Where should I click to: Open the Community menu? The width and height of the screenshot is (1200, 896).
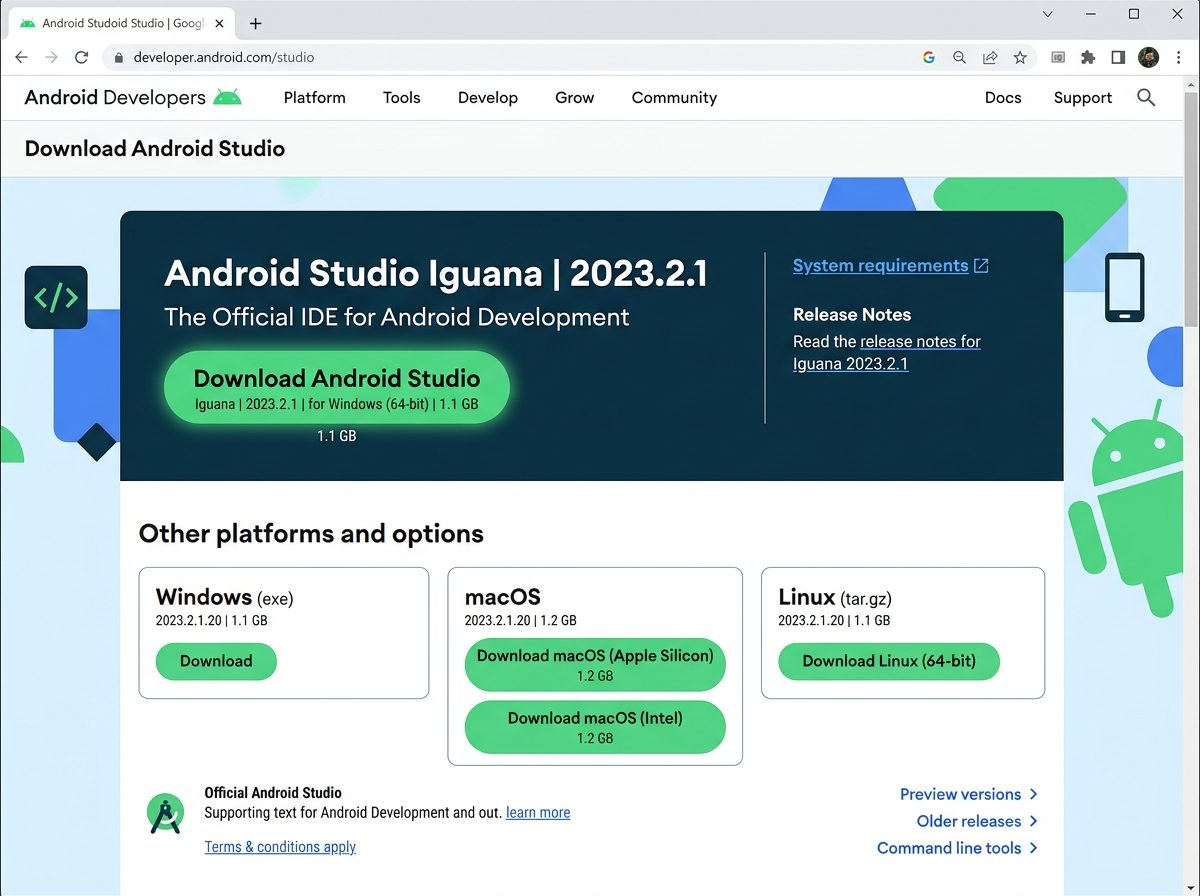[674, 98]
